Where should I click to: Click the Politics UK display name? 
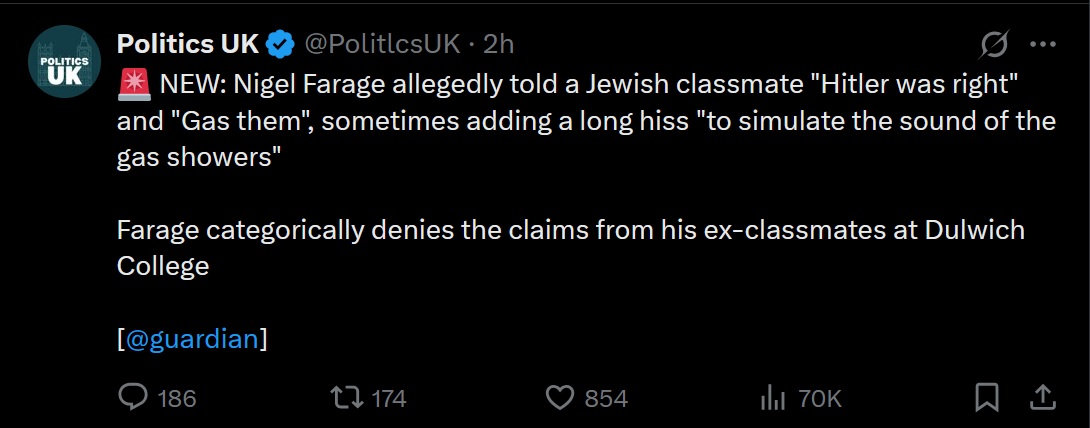tap(187, 44)
